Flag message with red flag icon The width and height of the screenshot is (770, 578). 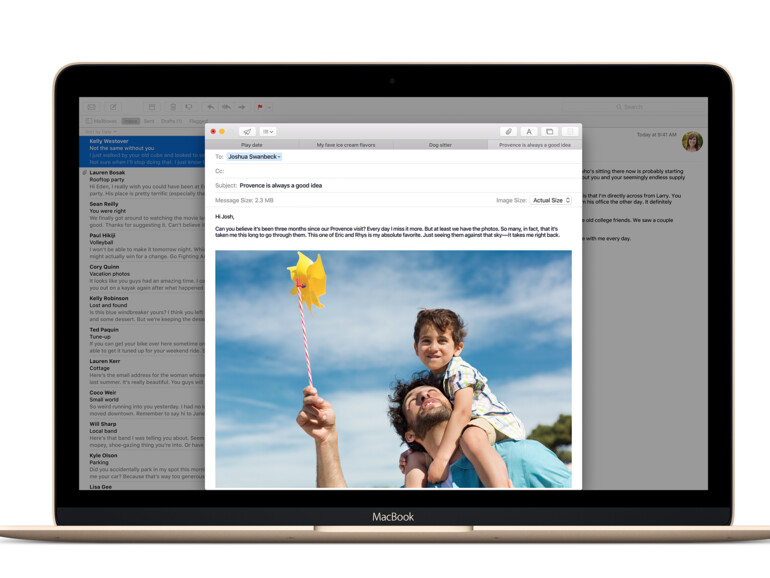[260, 107]
